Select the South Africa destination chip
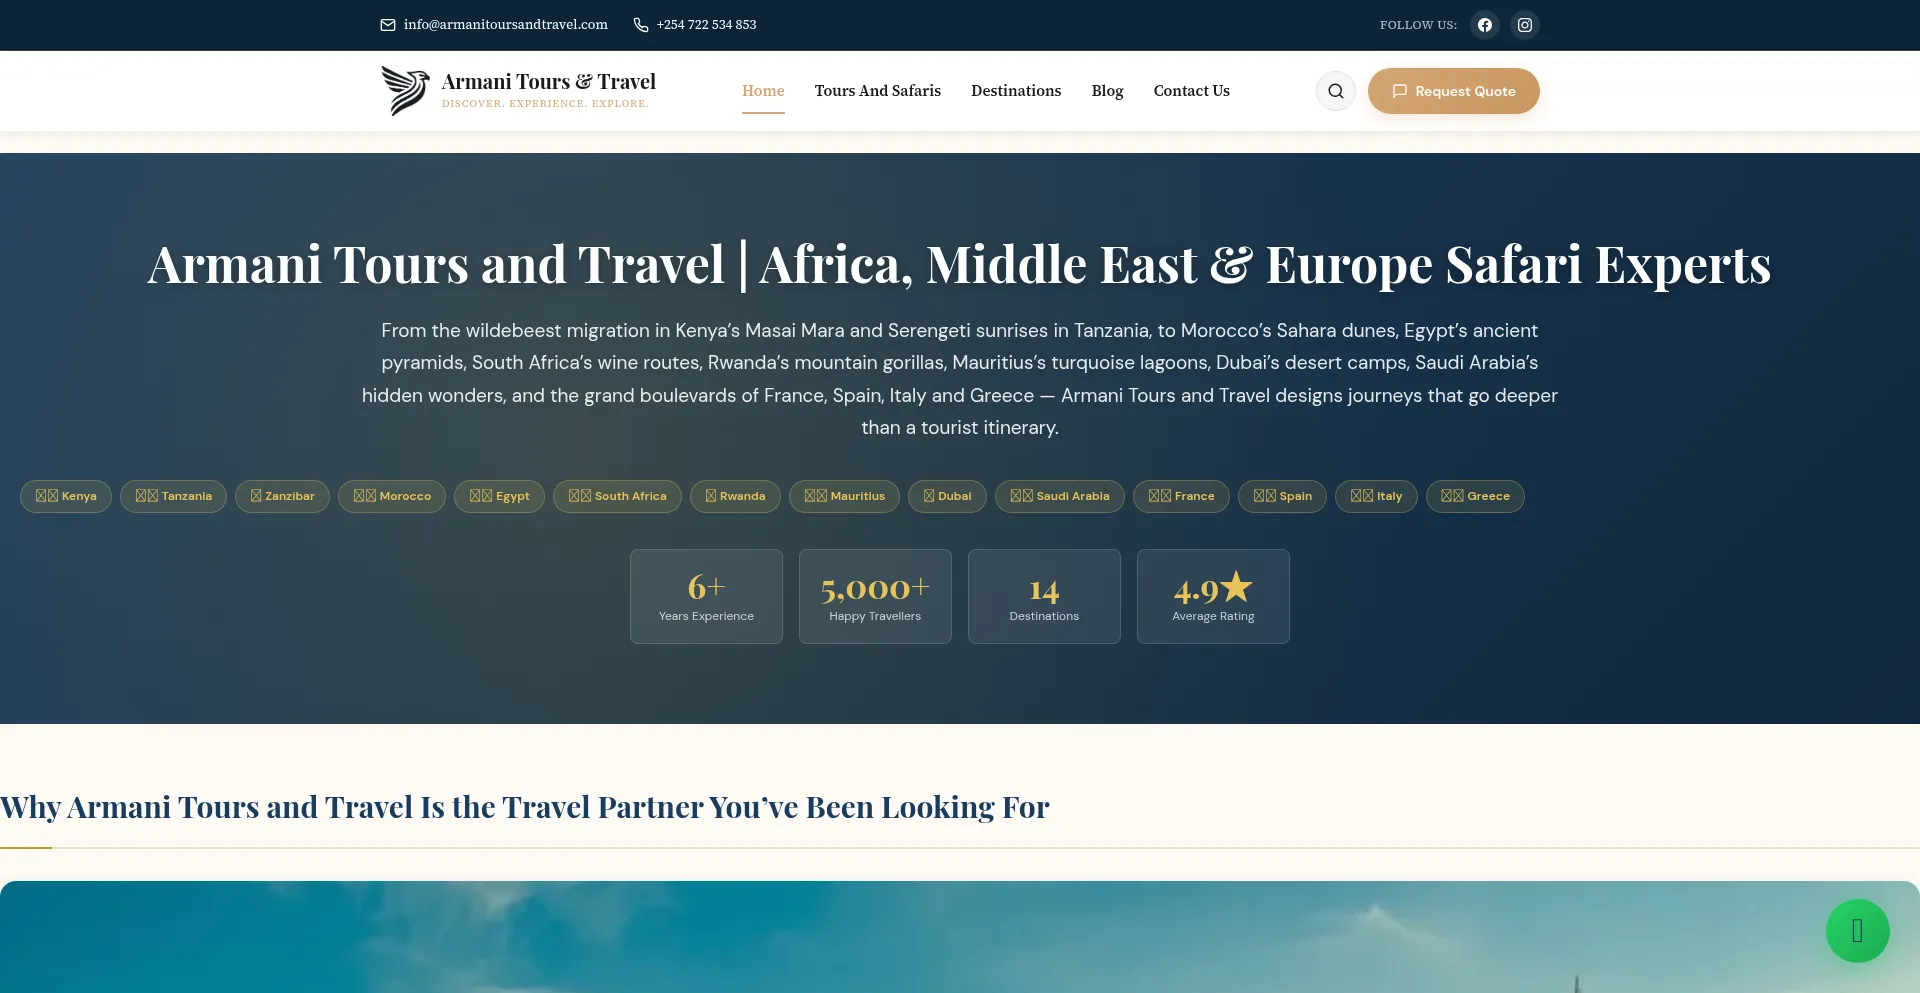Image resolution: width=1920 pixels, height=993 pixels. coord(617,496)
